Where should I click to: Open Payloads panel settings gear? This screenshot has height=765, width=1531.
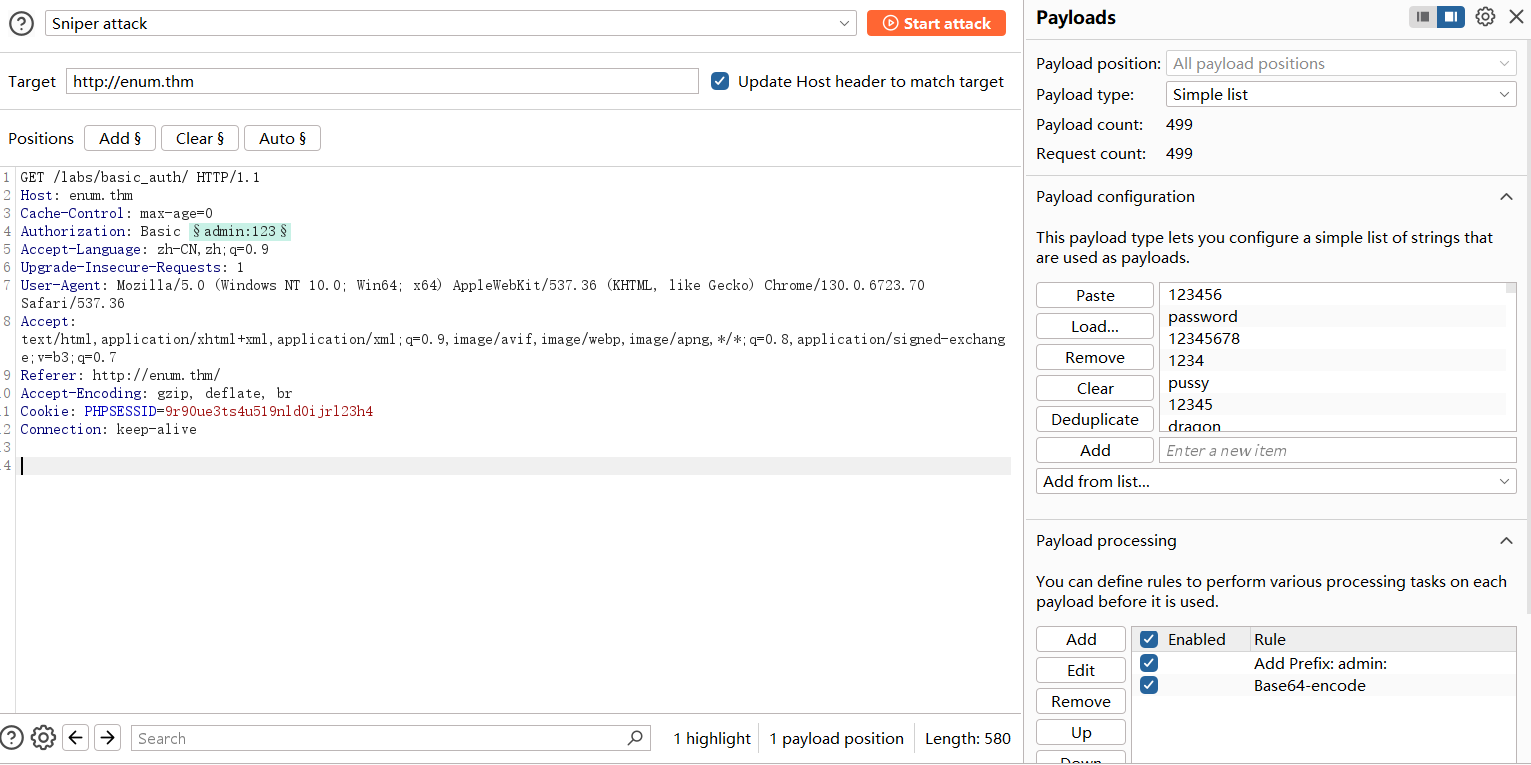coord(1485,17)
